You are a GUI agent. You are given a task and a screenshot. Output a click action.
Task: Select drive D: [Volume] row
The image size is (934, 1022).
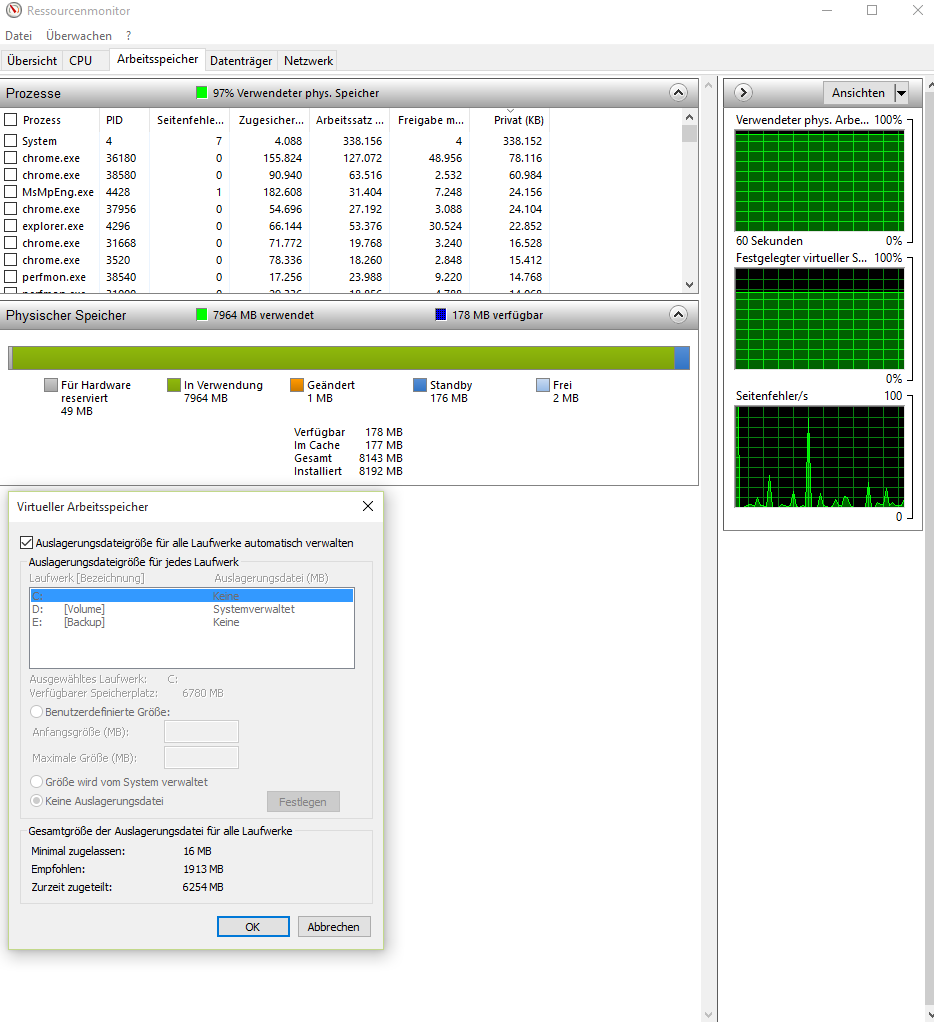[x=192, y=609]
